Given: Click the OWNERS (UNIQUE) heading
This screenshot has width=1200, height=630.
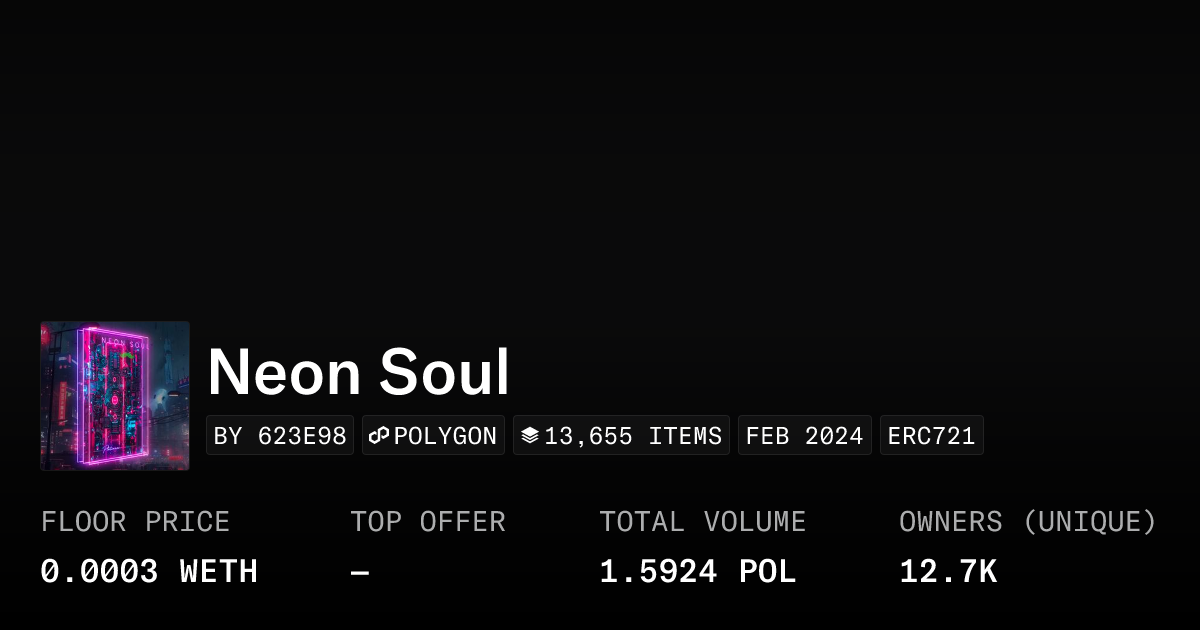Looking at the screenshot, I should click(x=1027, y=522).
